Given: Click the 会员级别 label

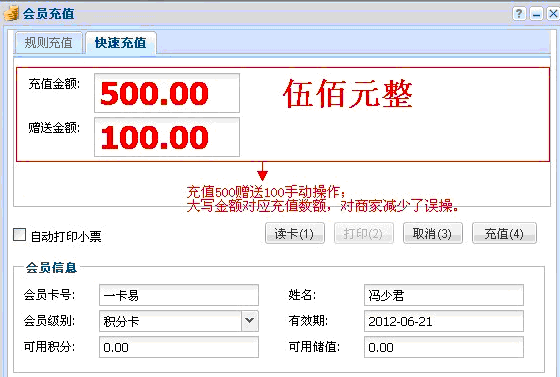Looking at the screenshot, I should tap(49, 321).
